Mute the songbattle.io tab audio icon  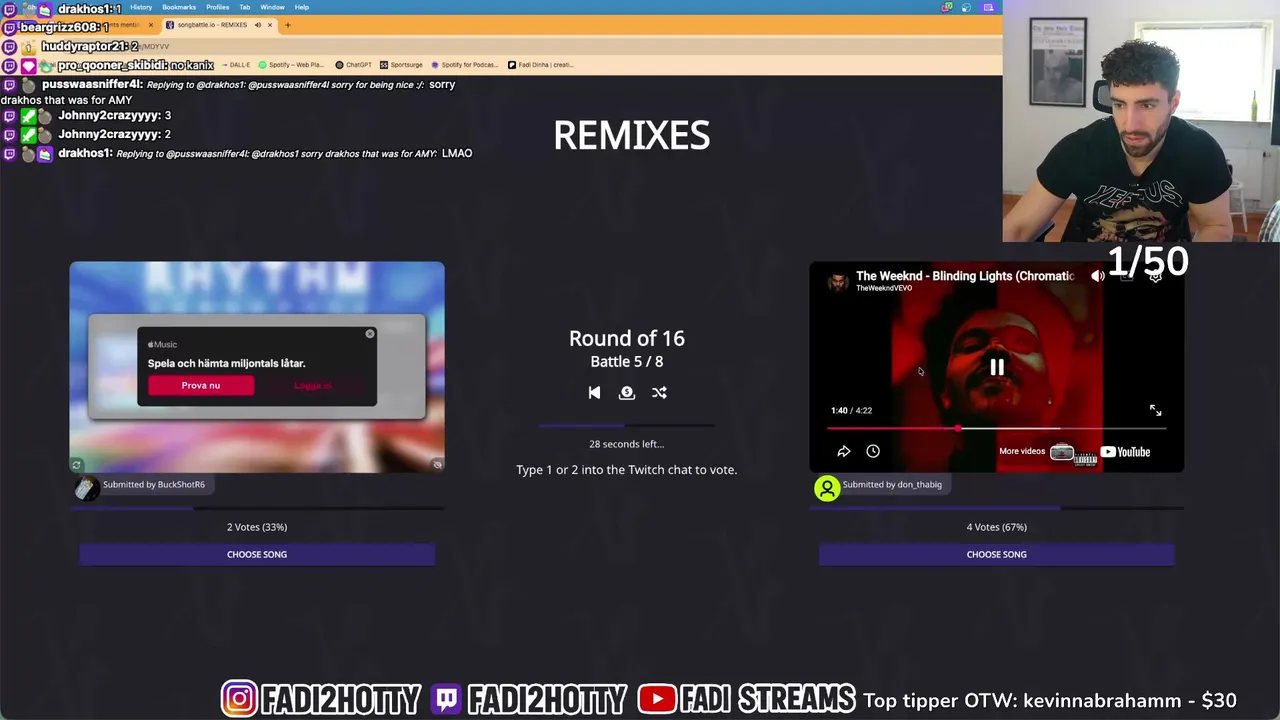(257, 25)
